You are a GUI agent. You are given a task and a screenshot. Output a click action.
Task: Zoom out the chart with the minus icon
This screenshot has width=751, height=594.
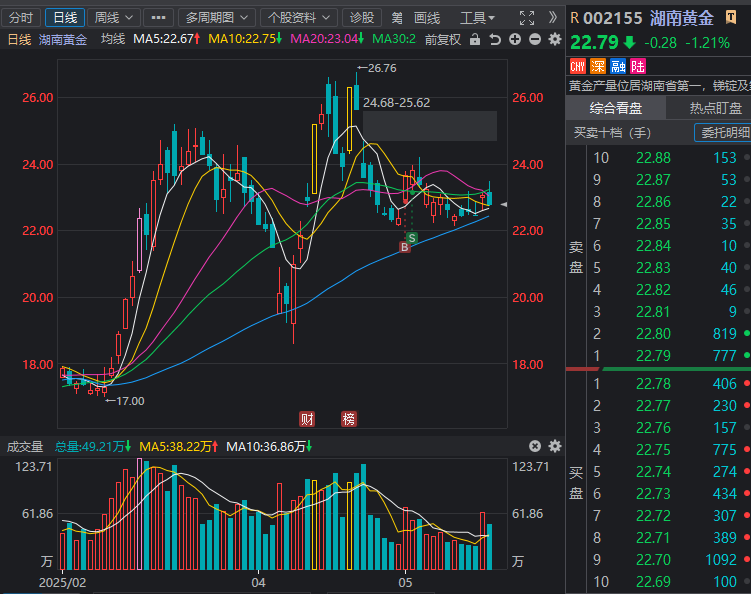click(x=534, y=39)
